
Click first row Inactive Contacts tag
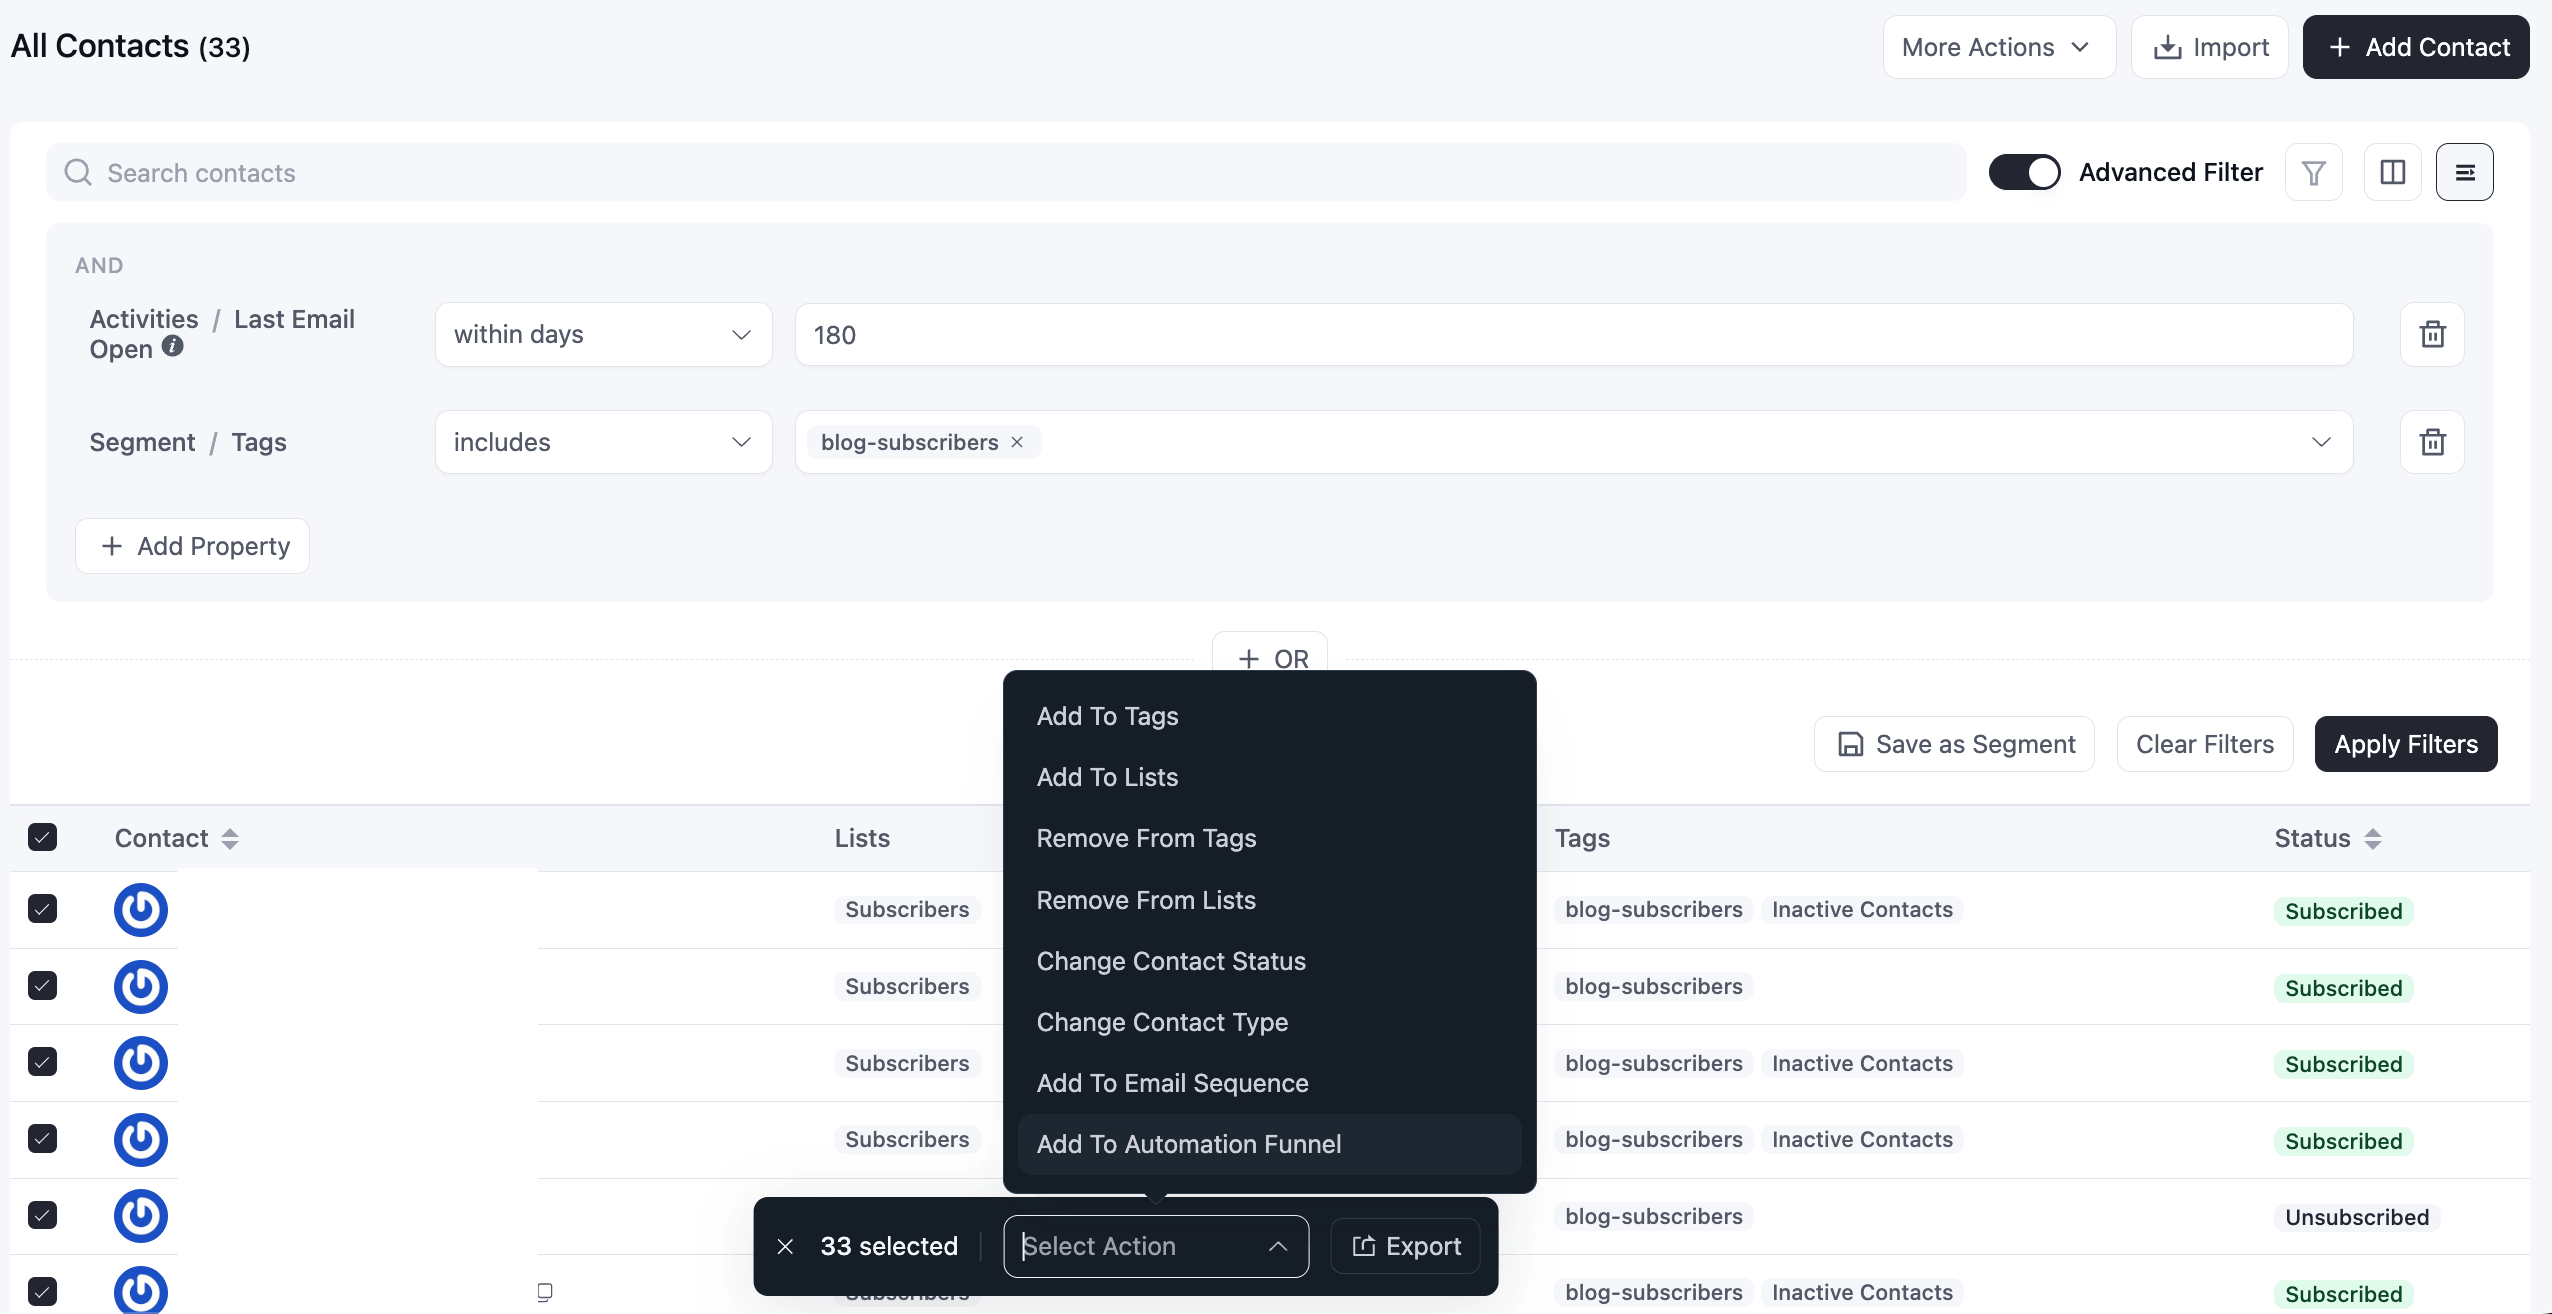click(x=1862, y=910)
